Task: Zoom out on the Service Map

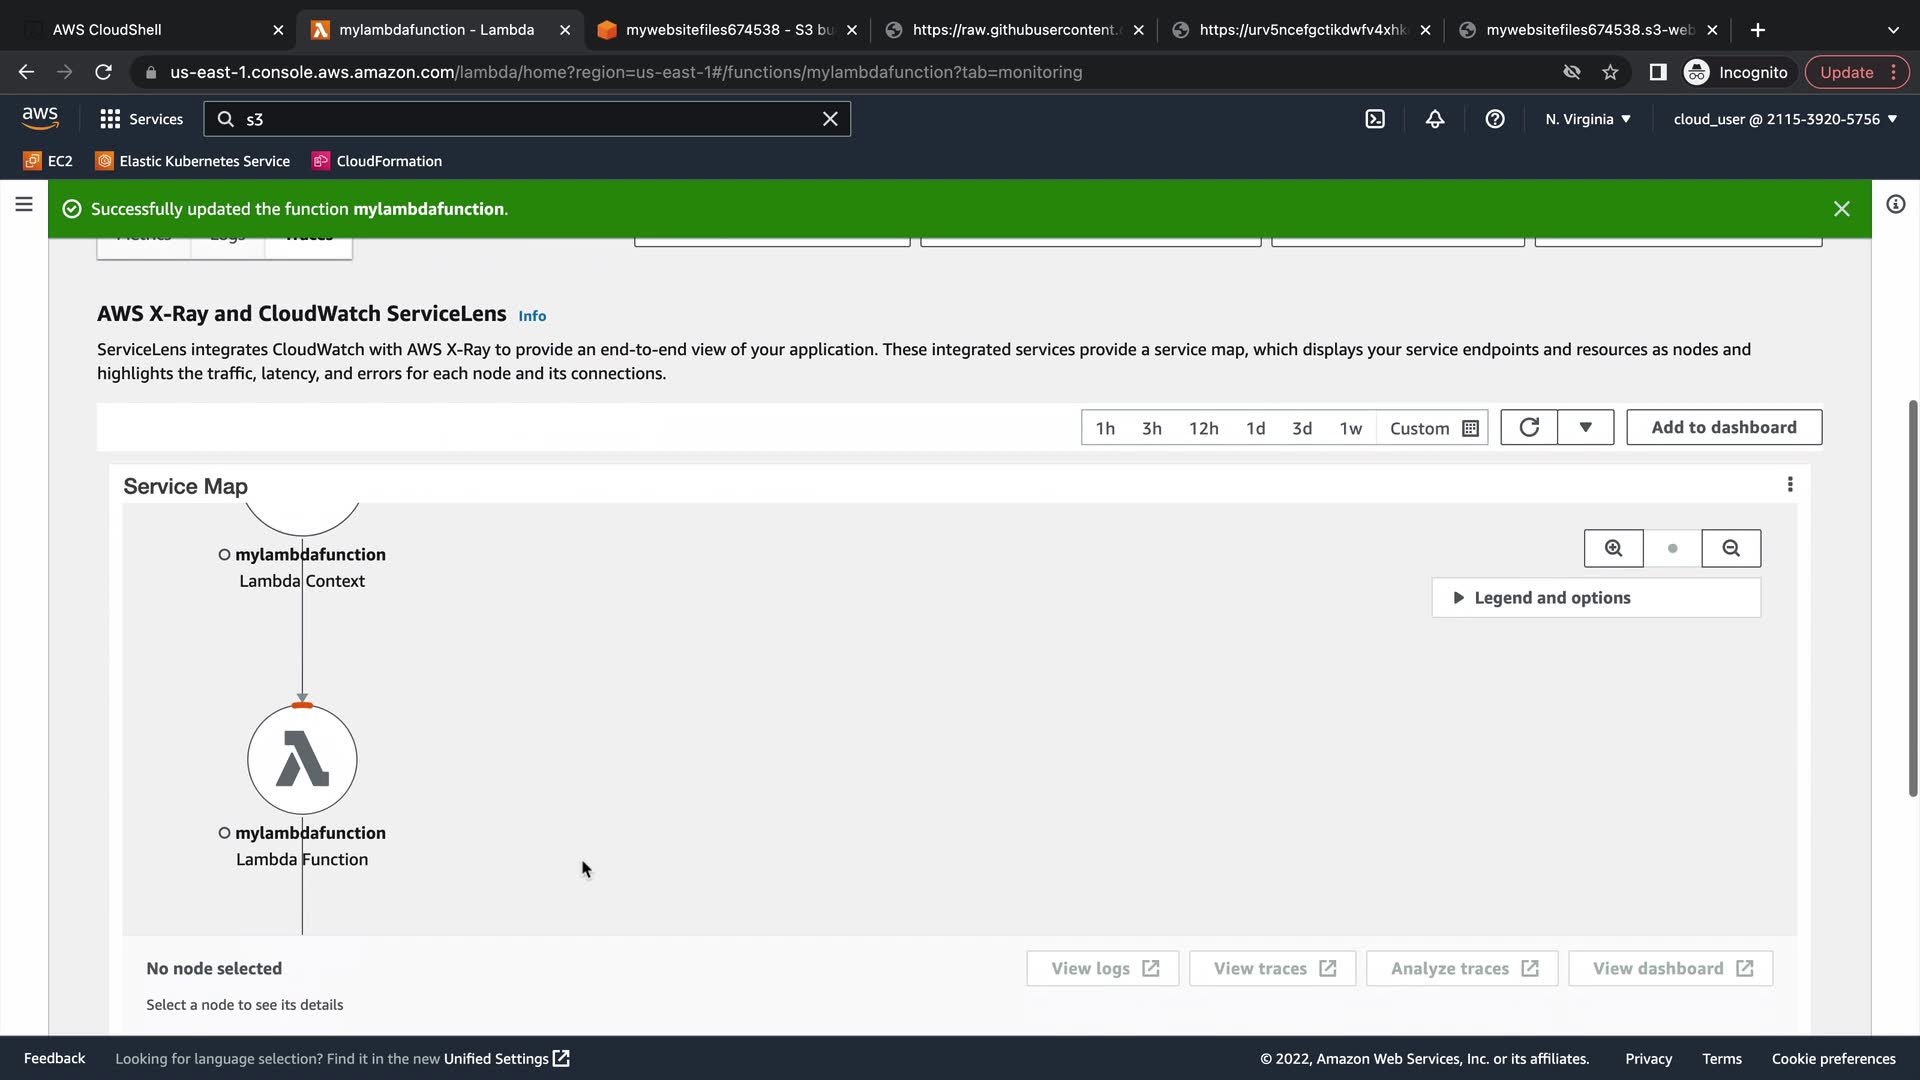Action: coord(1731,548)
